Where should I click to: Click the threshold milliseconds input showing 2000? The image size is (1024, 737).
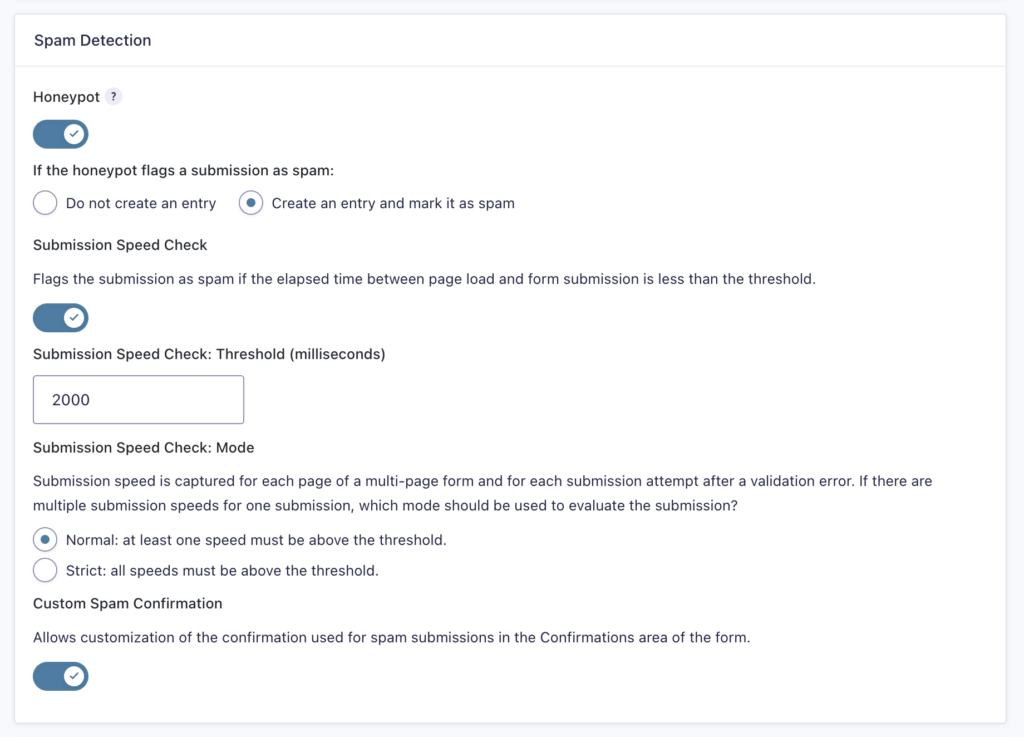pos(138,399)
